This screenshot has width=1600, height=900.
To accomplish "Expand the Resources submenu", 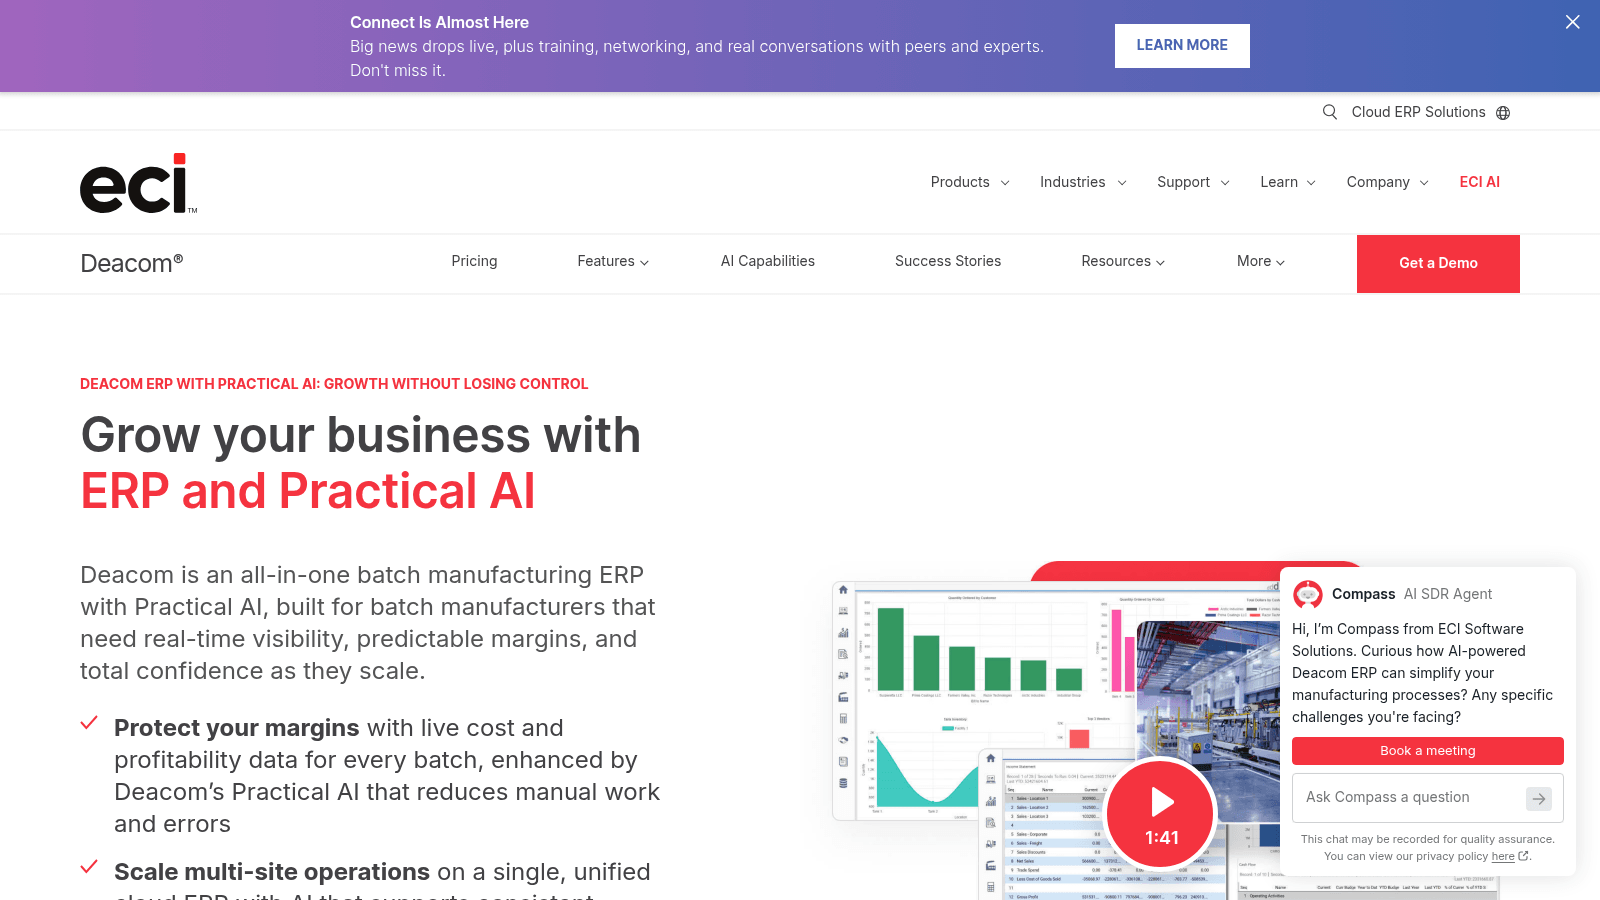I will click(x=1123, y=261).
